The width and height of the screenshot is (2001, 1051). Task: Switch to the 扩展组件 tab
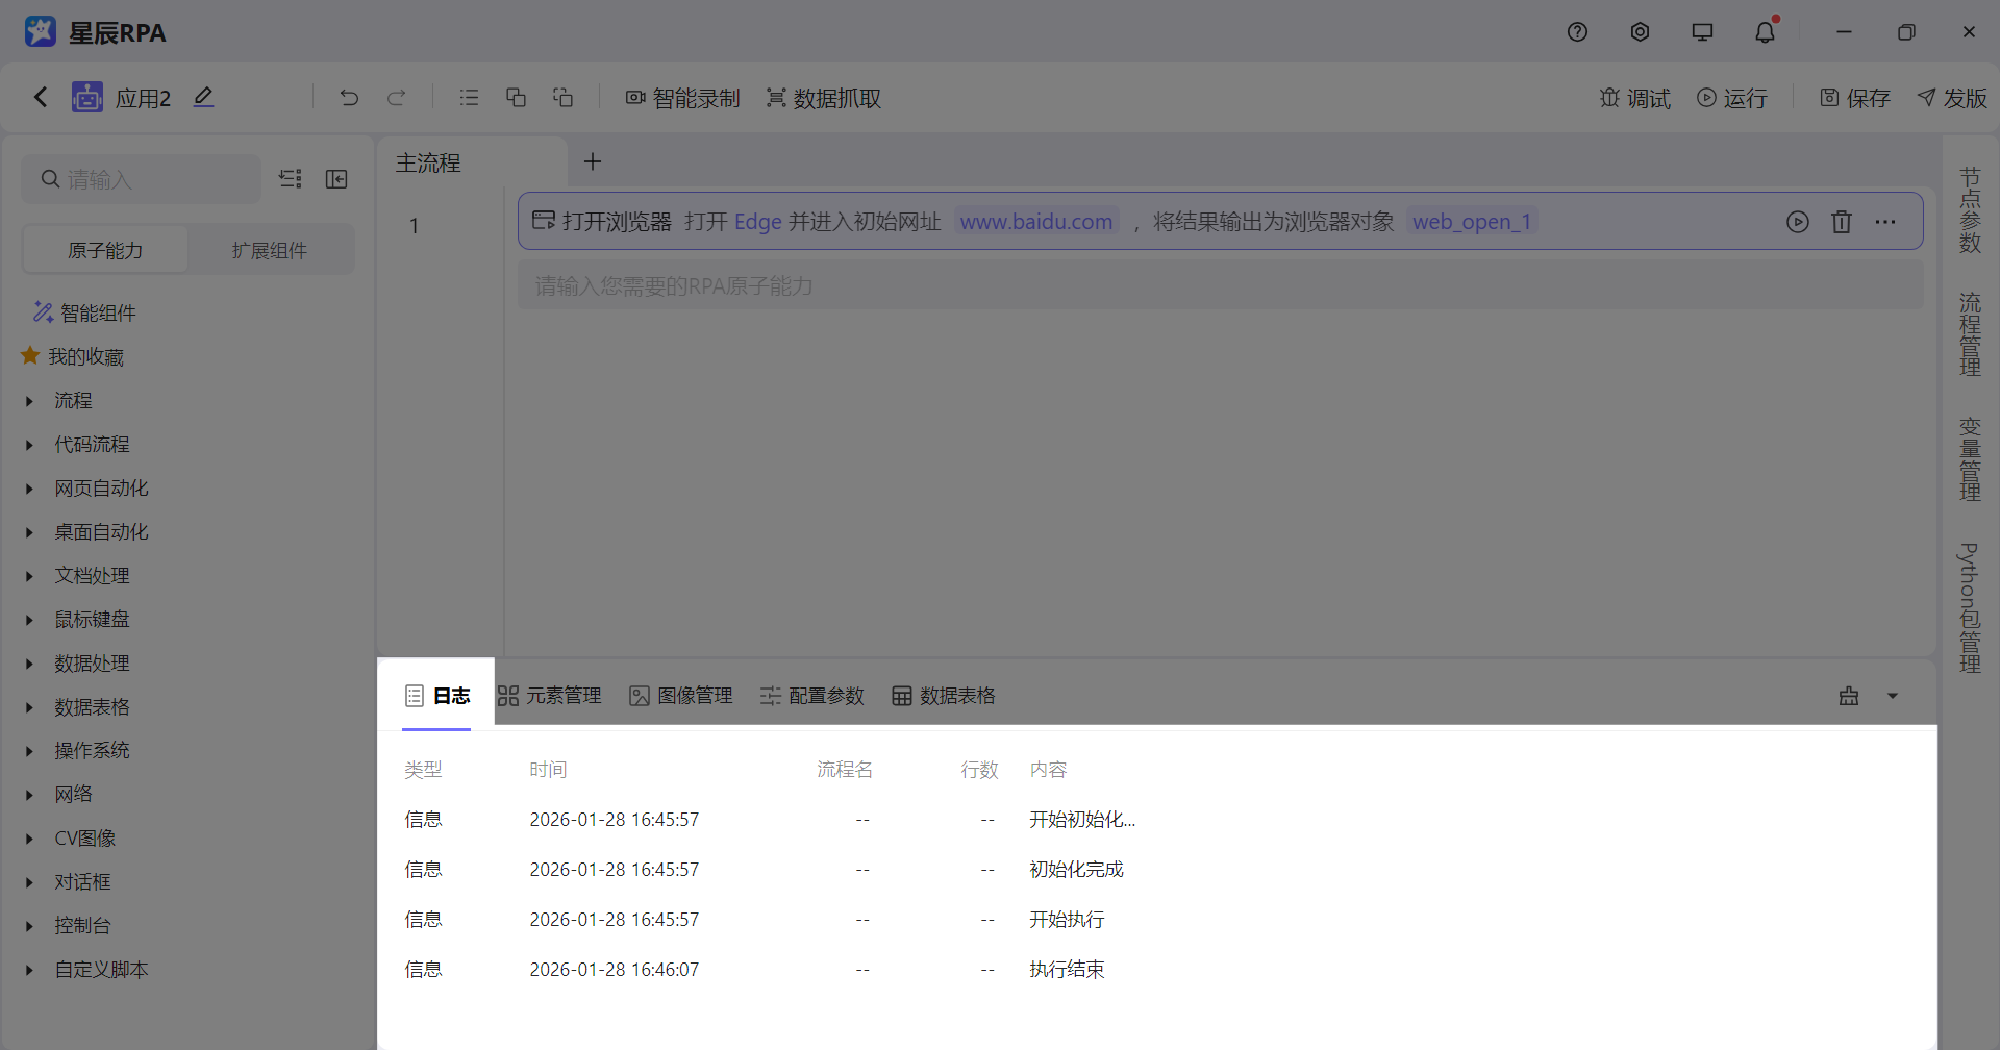coord(268,249)
